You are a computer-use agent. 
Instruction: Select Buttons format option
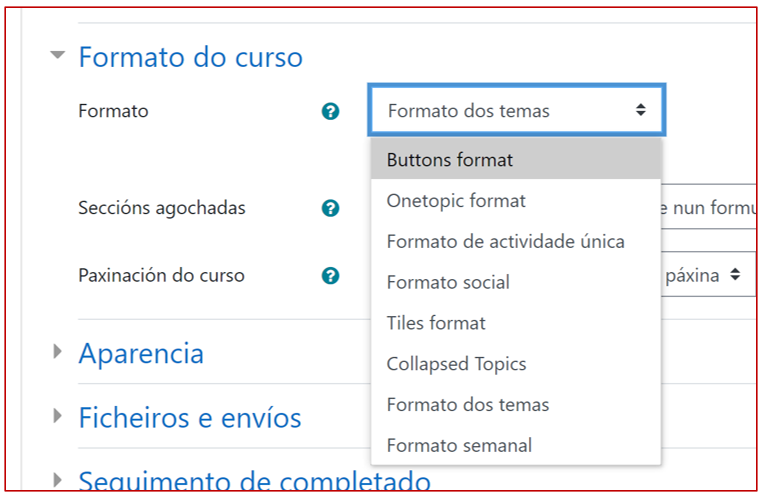tap(450, 160)
